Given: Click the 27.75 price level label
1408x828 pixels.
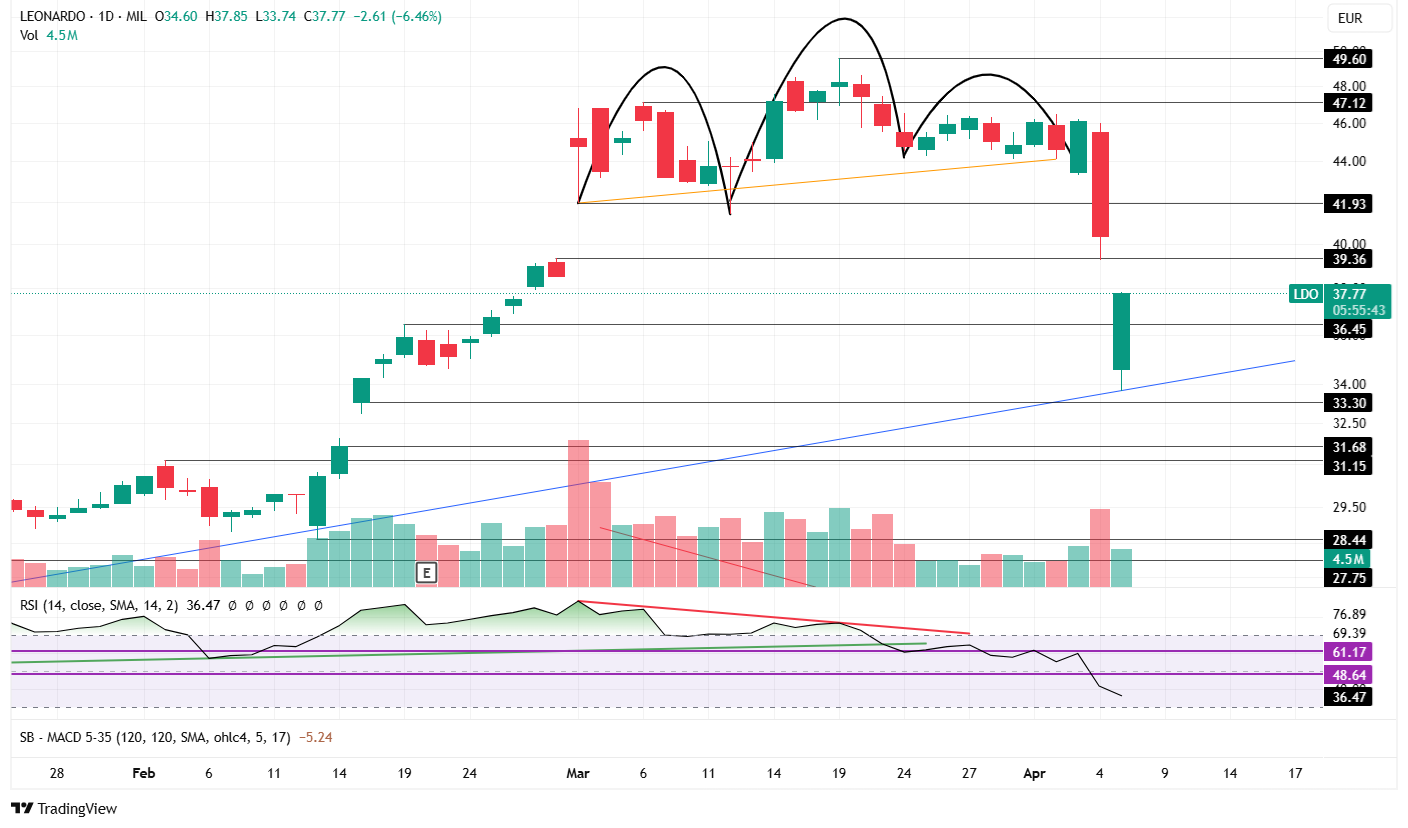Looking at the screenshot, I should point(1347,578).
